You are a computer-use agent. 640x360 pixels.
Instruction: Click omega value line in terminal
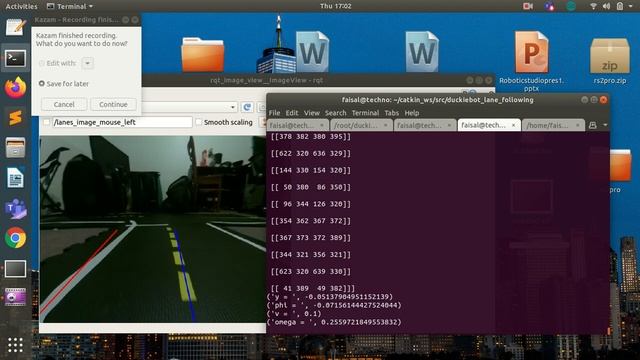coord(334,322)
